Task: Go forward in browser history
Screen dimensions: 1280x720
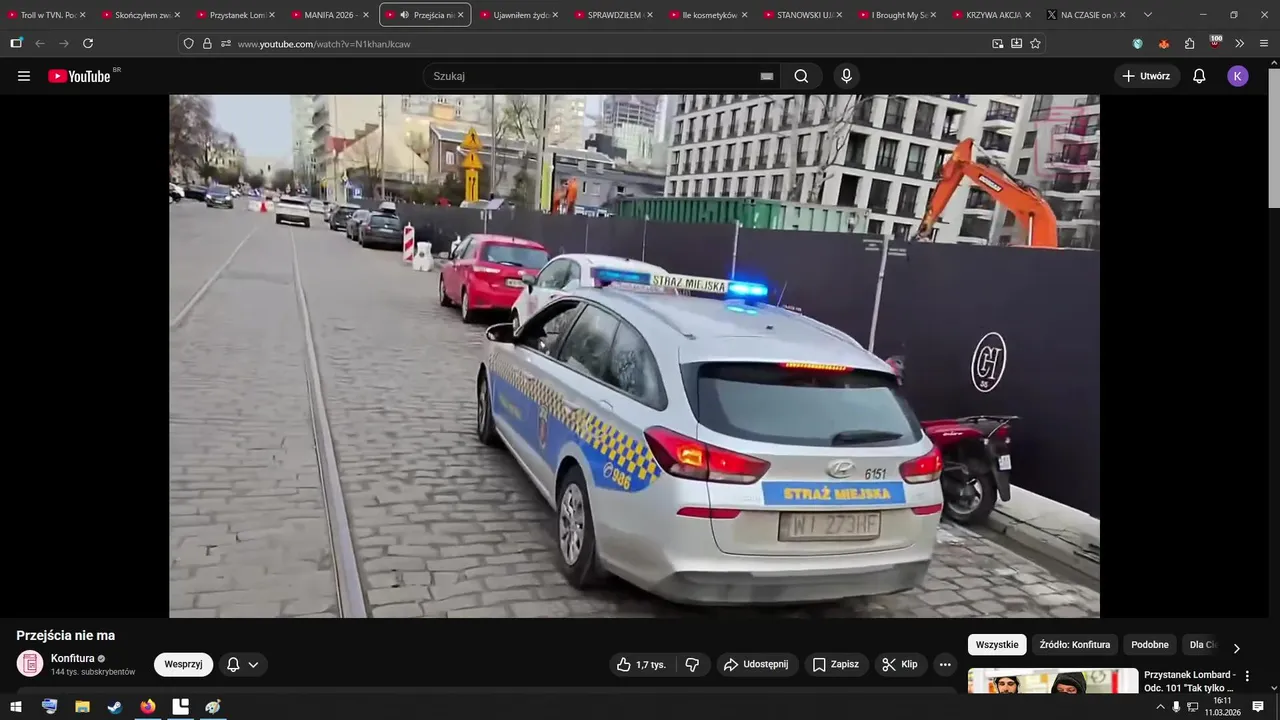Action: tap(64, 43)
